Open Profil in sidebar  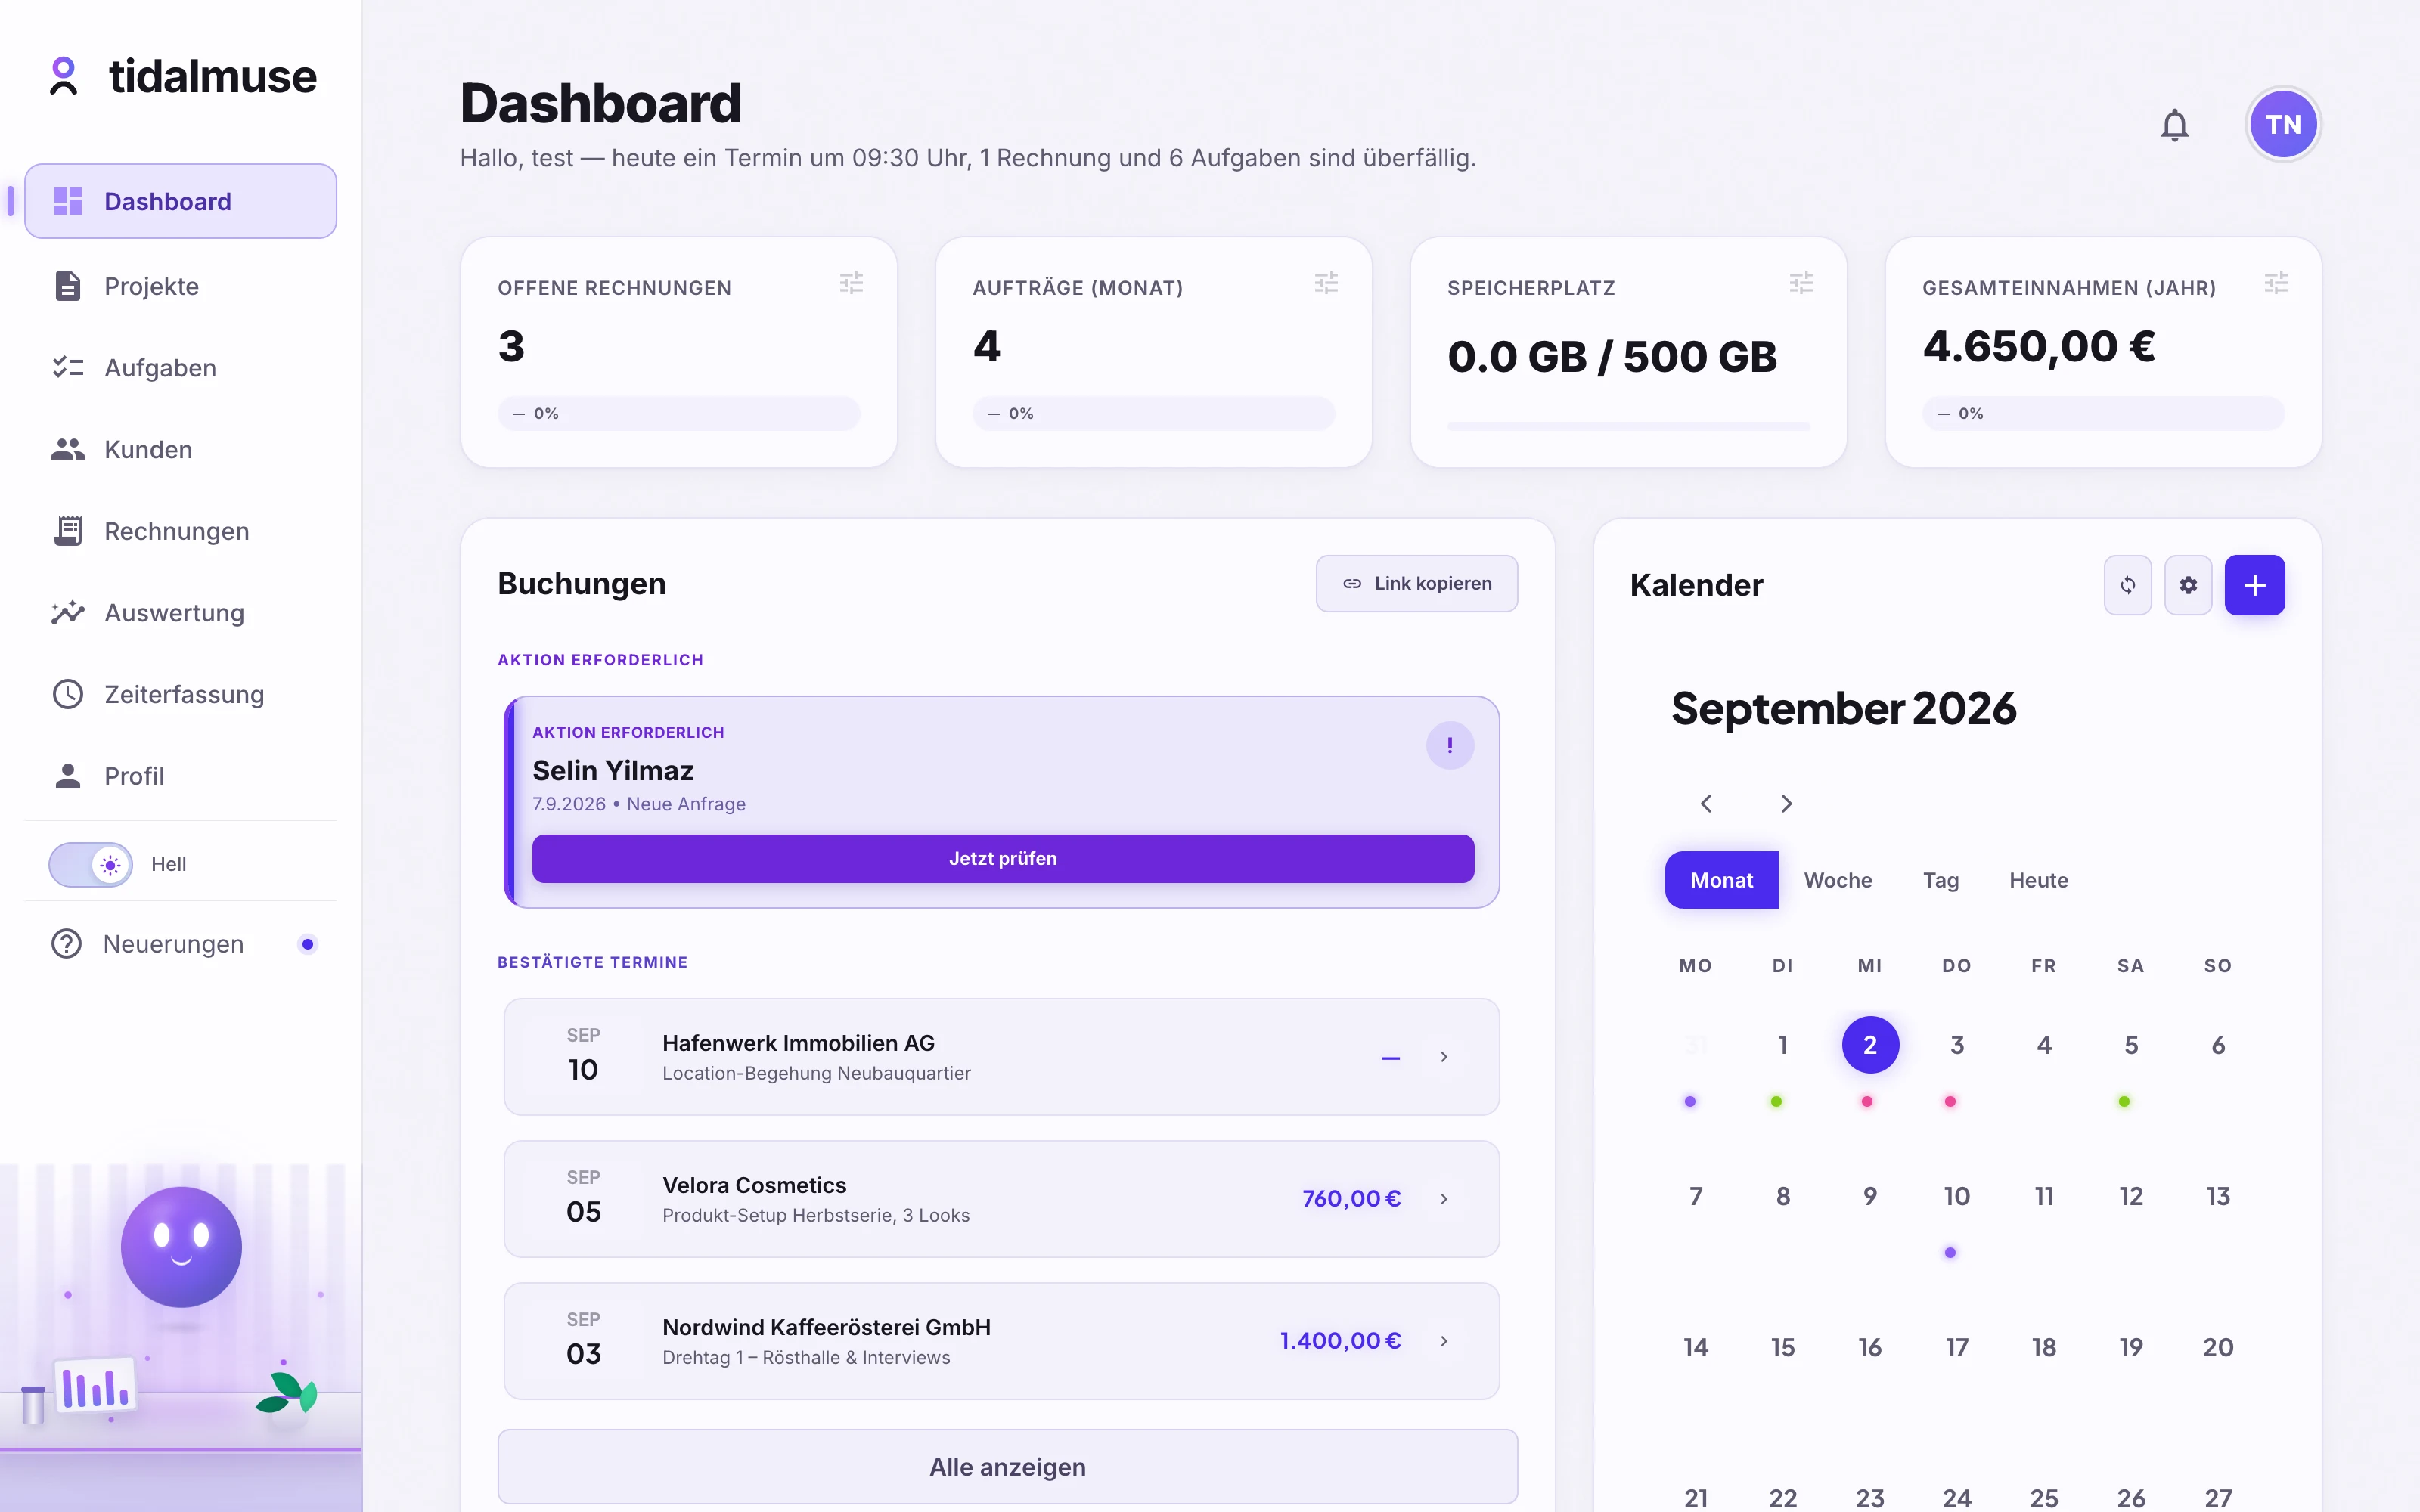181,776
